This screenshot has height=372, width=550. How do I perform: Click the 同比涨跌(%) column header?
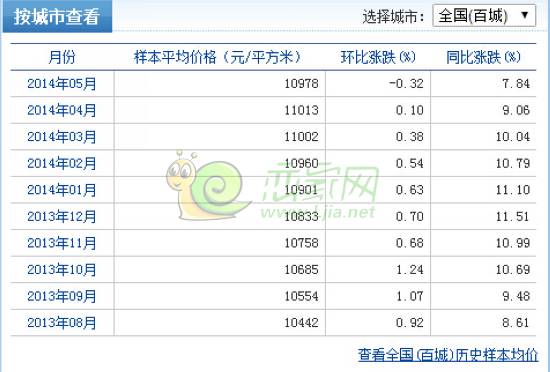483,57
